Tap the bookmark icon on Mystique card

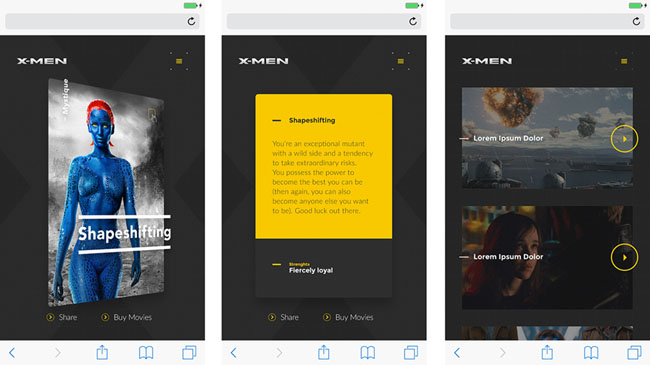pos(152,114)
